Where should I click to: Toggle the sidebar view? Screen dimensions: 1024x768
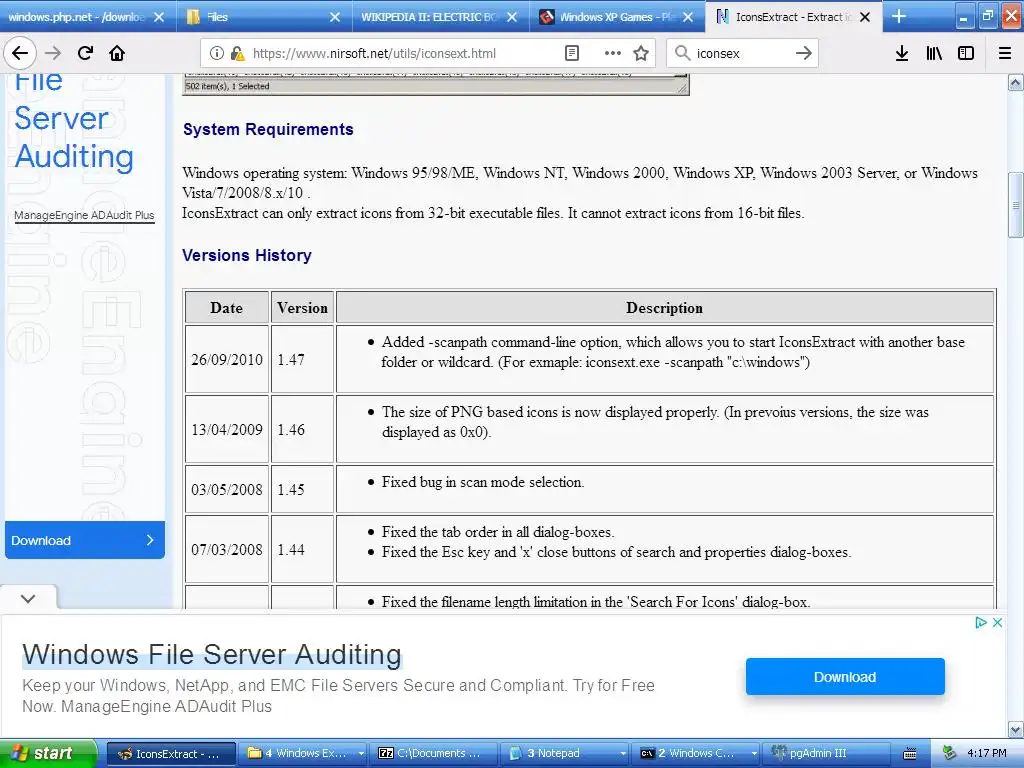(x=966, y=53)
